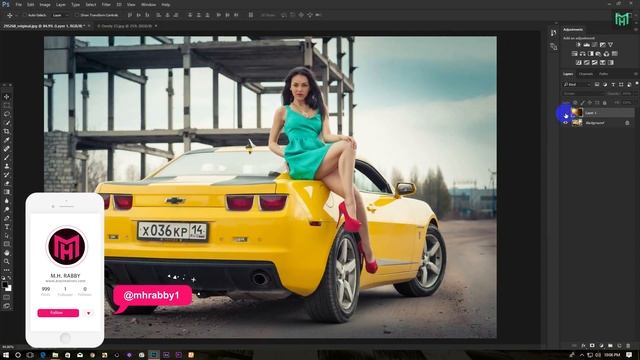
Task: Open the Window menu
Action: click(x=148, y=4)
